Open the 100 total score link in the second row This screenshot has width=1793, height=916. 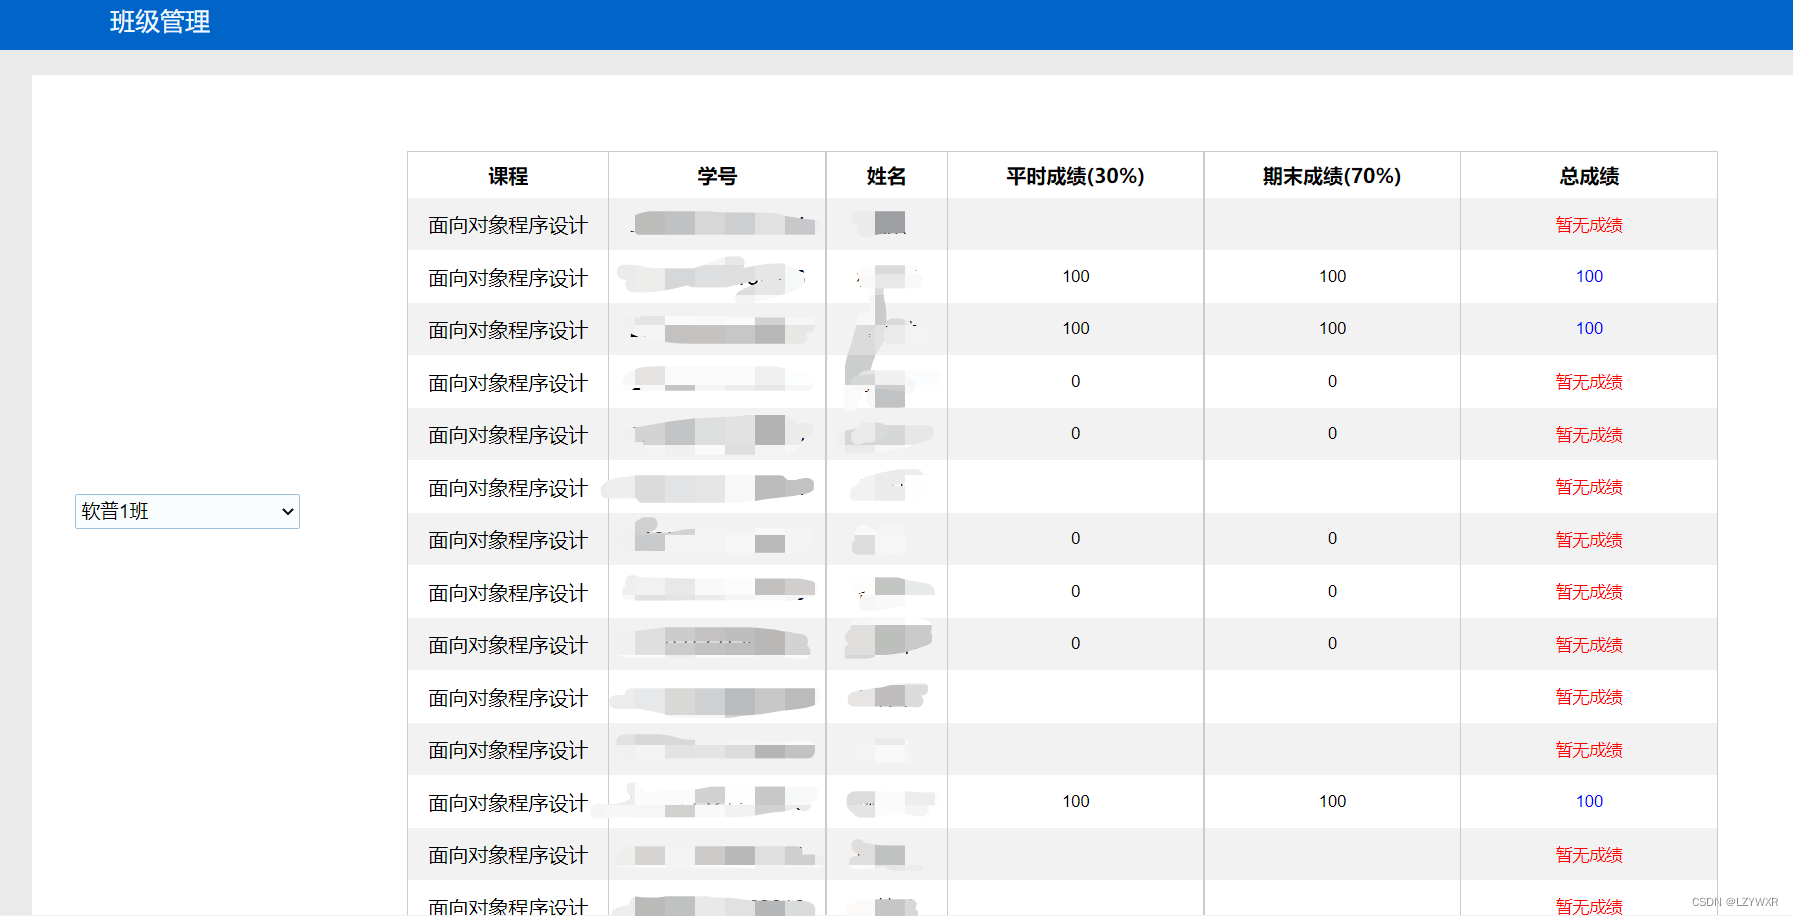[1589, 276]
